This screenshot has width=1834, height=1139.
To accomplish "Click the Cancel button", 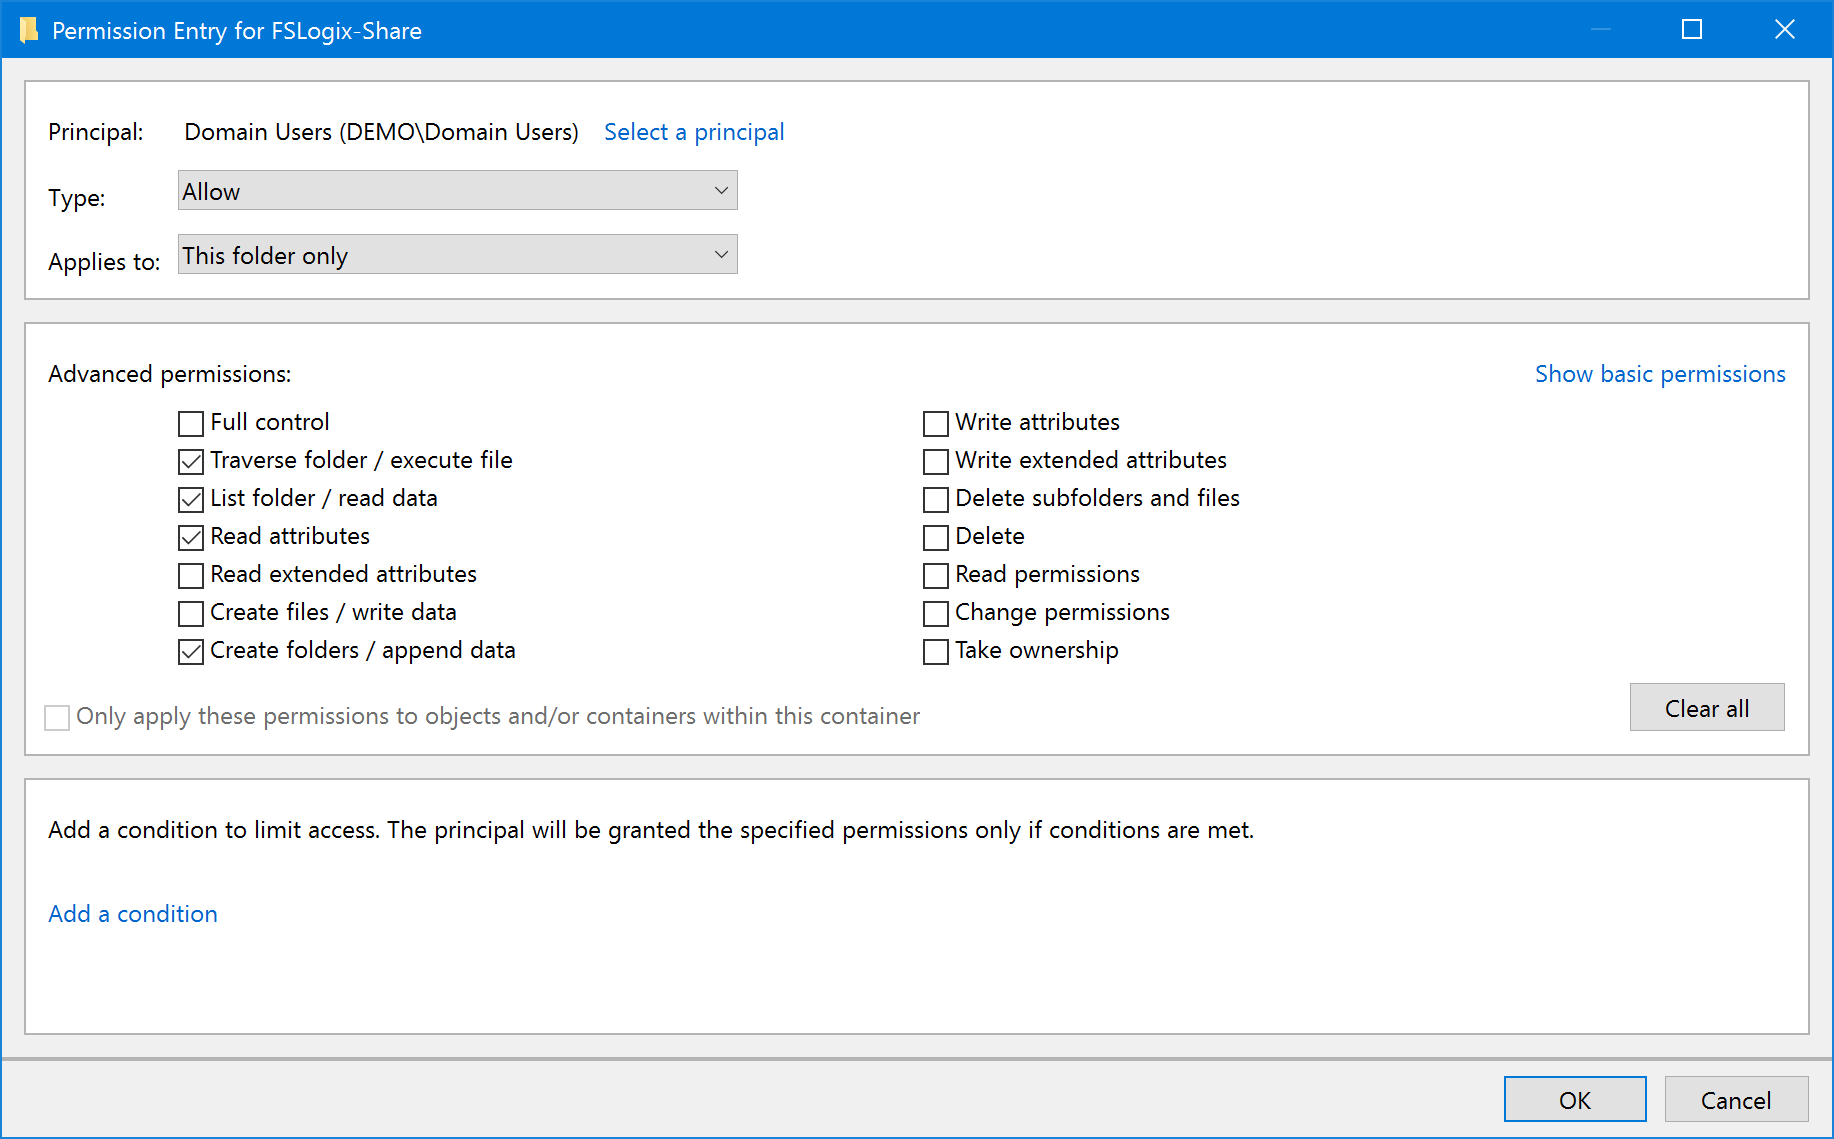I will (x=1736, y=1099).
